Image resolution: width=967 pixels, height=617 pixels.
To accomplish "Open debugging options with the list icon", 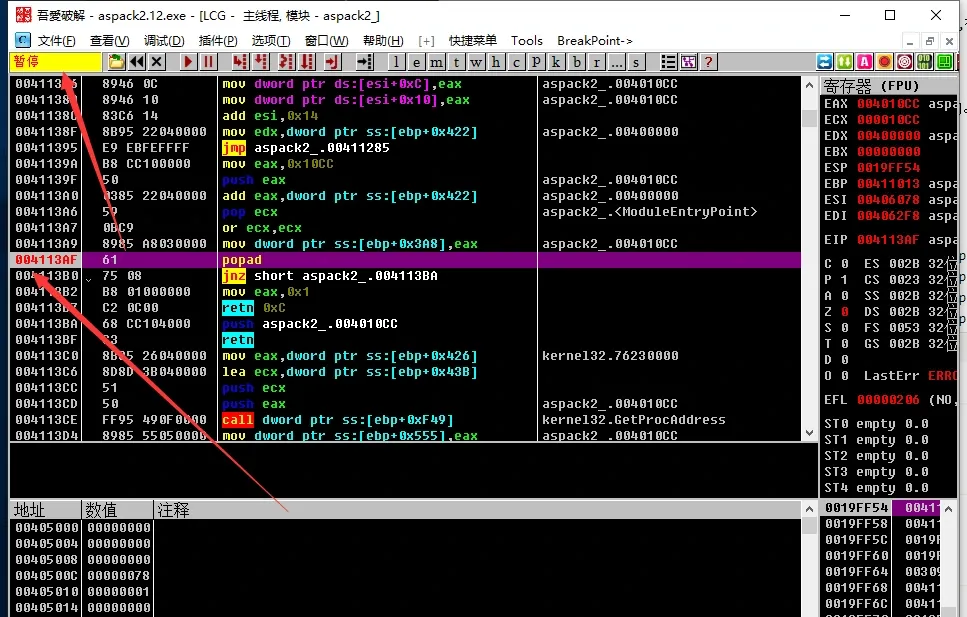I will (668, 62).
